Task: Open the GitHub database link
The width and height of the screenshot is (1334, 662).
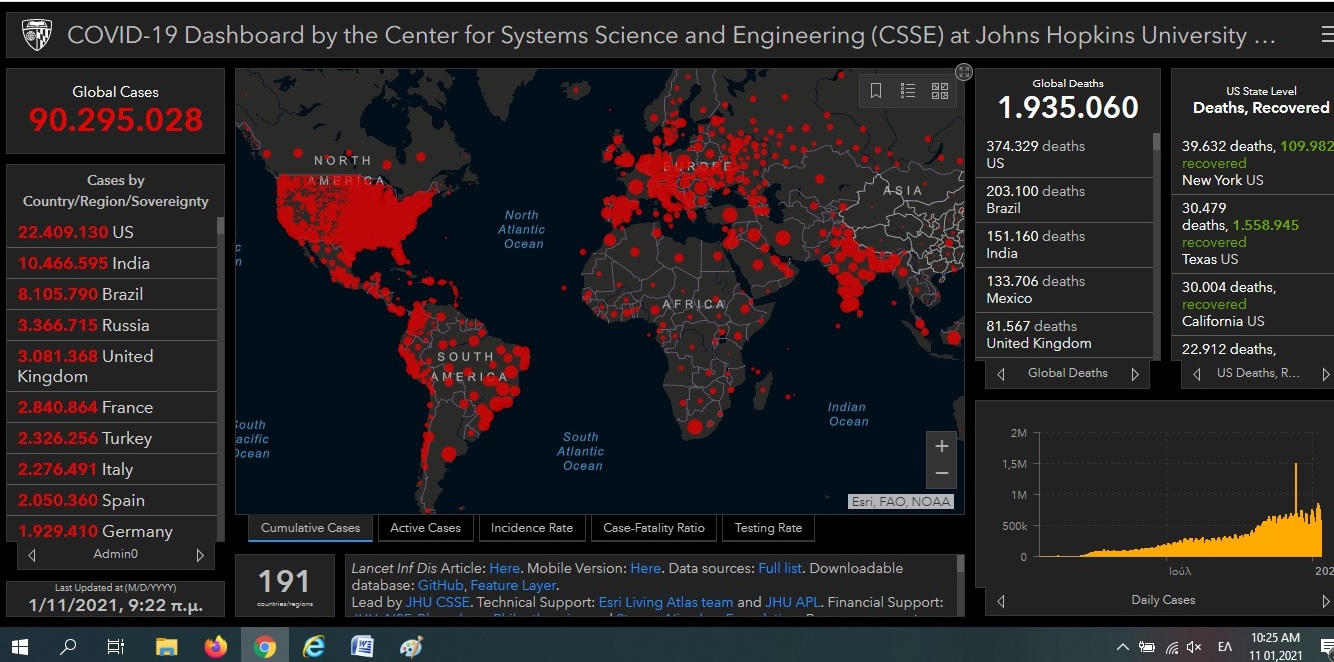Action: point(440,585)
